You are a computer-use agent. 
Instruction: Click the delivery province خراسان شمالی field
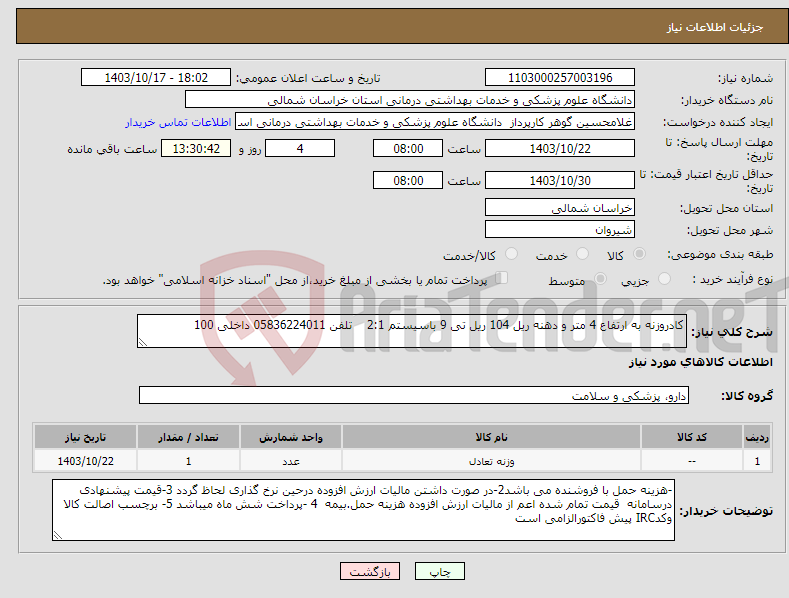560,207
